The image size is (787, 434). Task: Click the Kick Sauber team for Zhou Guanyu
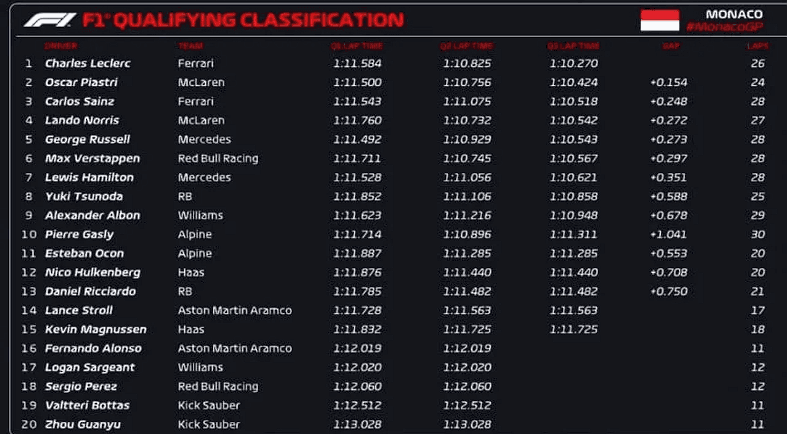(209, 425)
